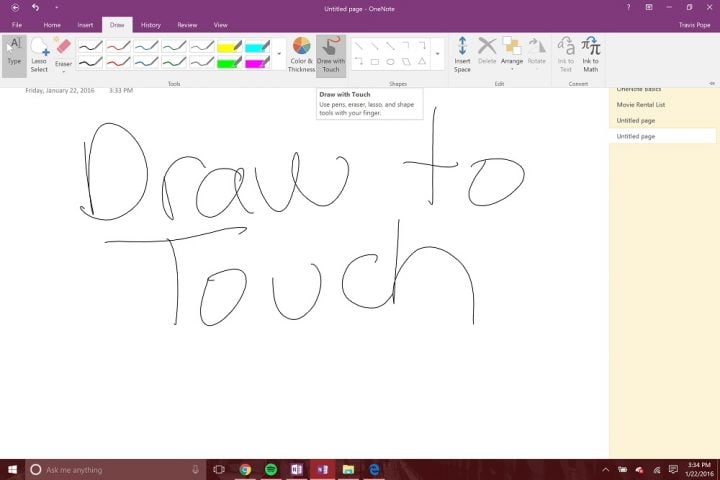
Task: Open Task View on the taskbar
Action: pyautogui.click(x=219, y=469)
